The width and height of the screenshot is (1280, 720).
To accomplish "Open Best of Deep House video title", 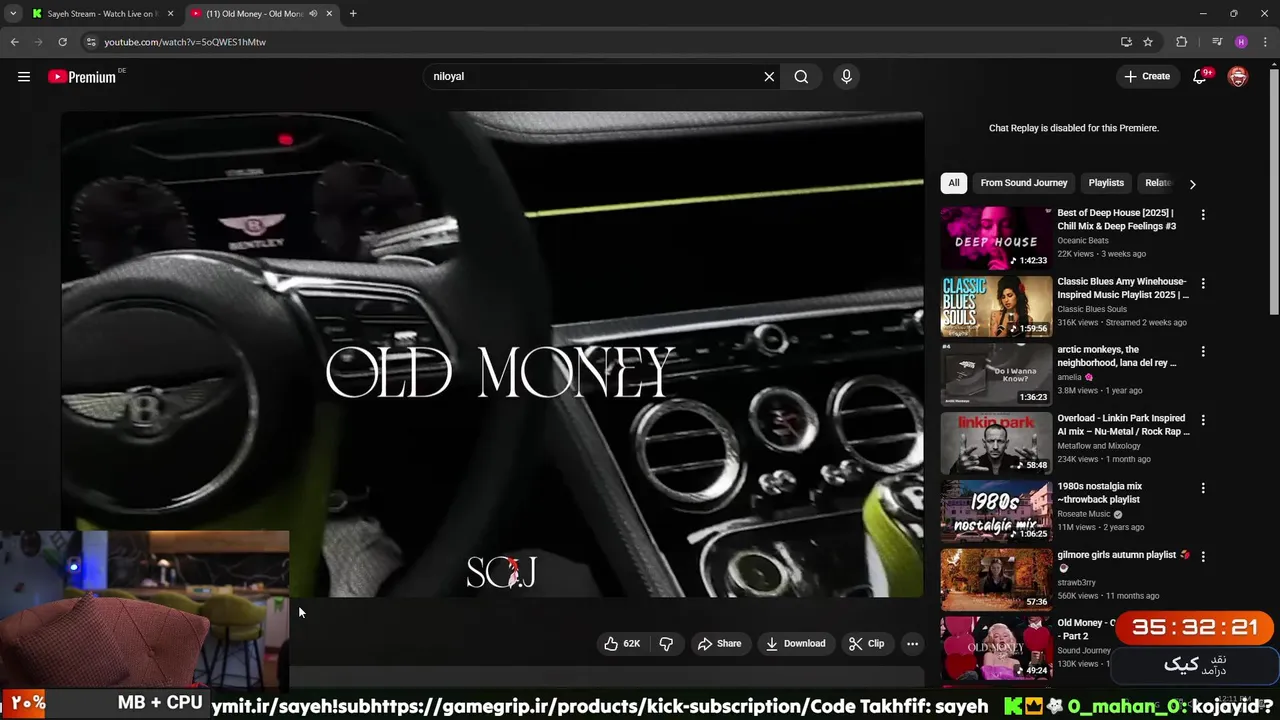I will [1117, 219].
